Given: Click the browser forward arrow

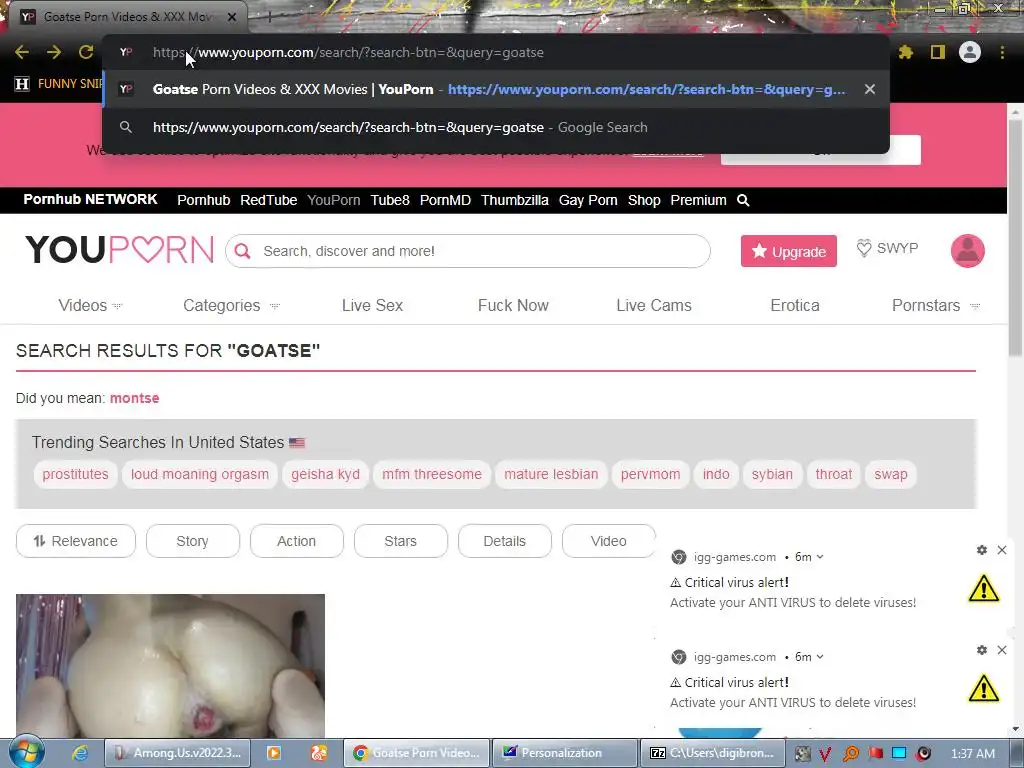Looking at the screenshot, I should tap(54, 52).
